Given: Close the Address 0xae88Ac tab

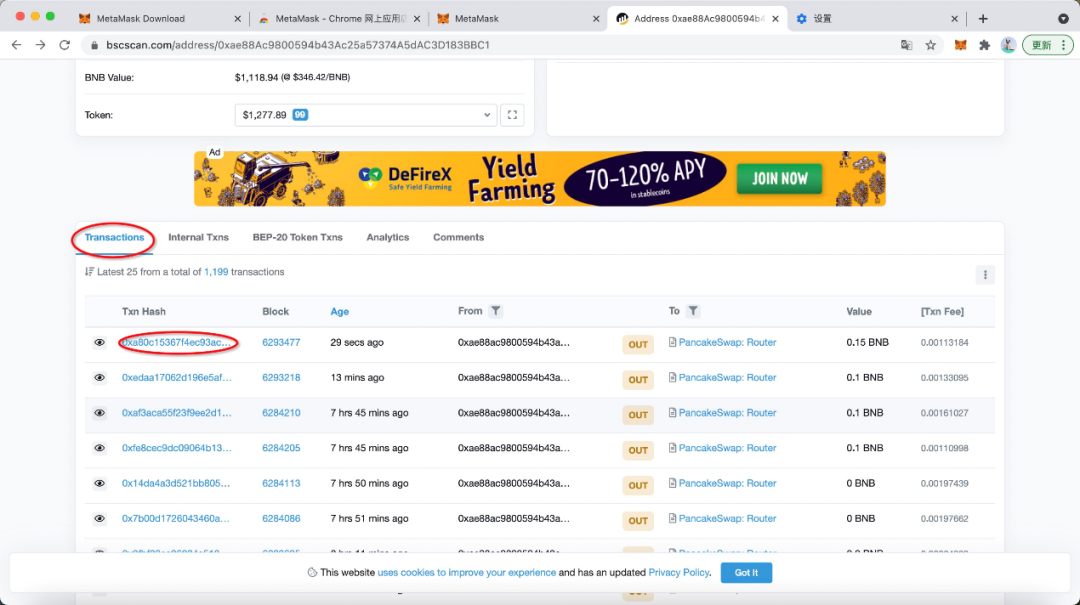Looking at the screenshot, I should [x=776, y=19].
